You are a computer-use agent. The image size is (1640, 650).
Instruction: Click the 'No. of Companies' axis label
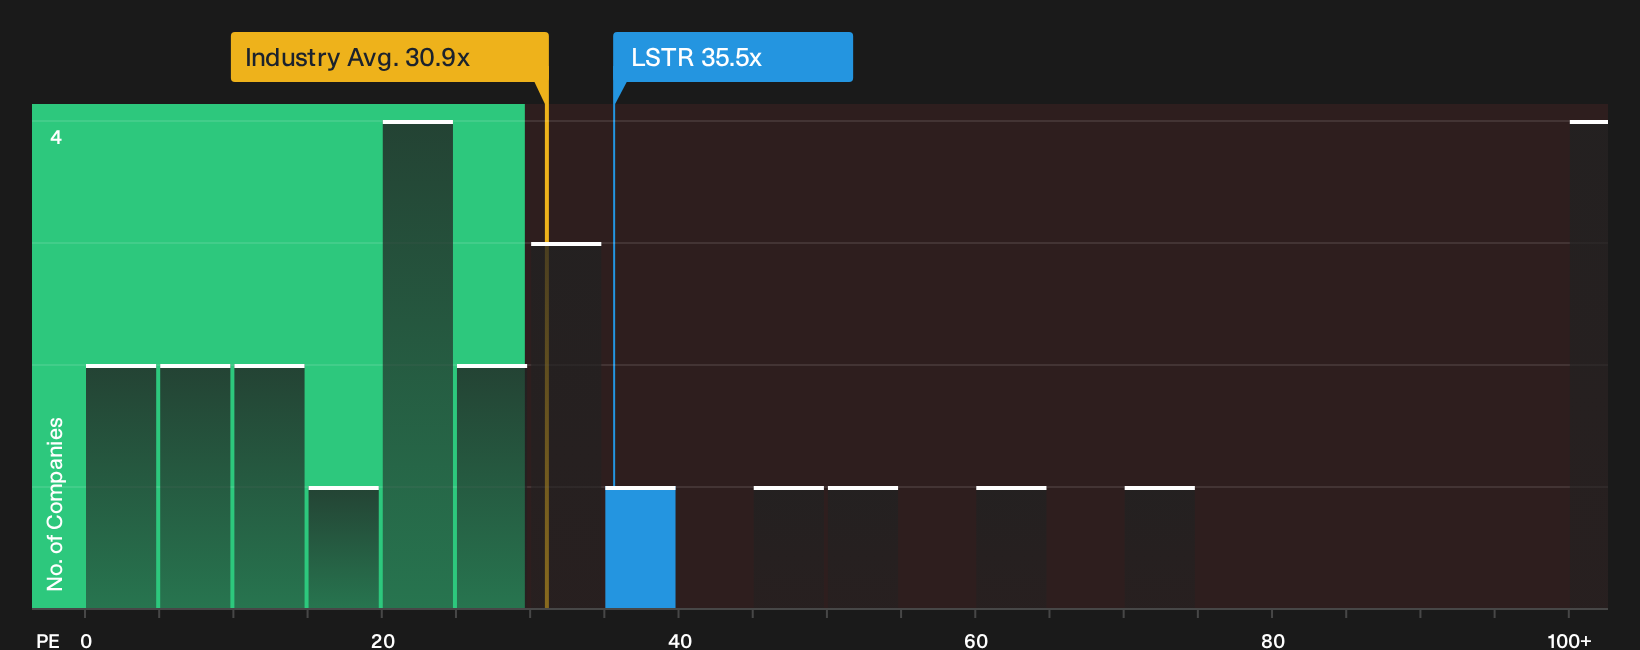coord(55,504)
